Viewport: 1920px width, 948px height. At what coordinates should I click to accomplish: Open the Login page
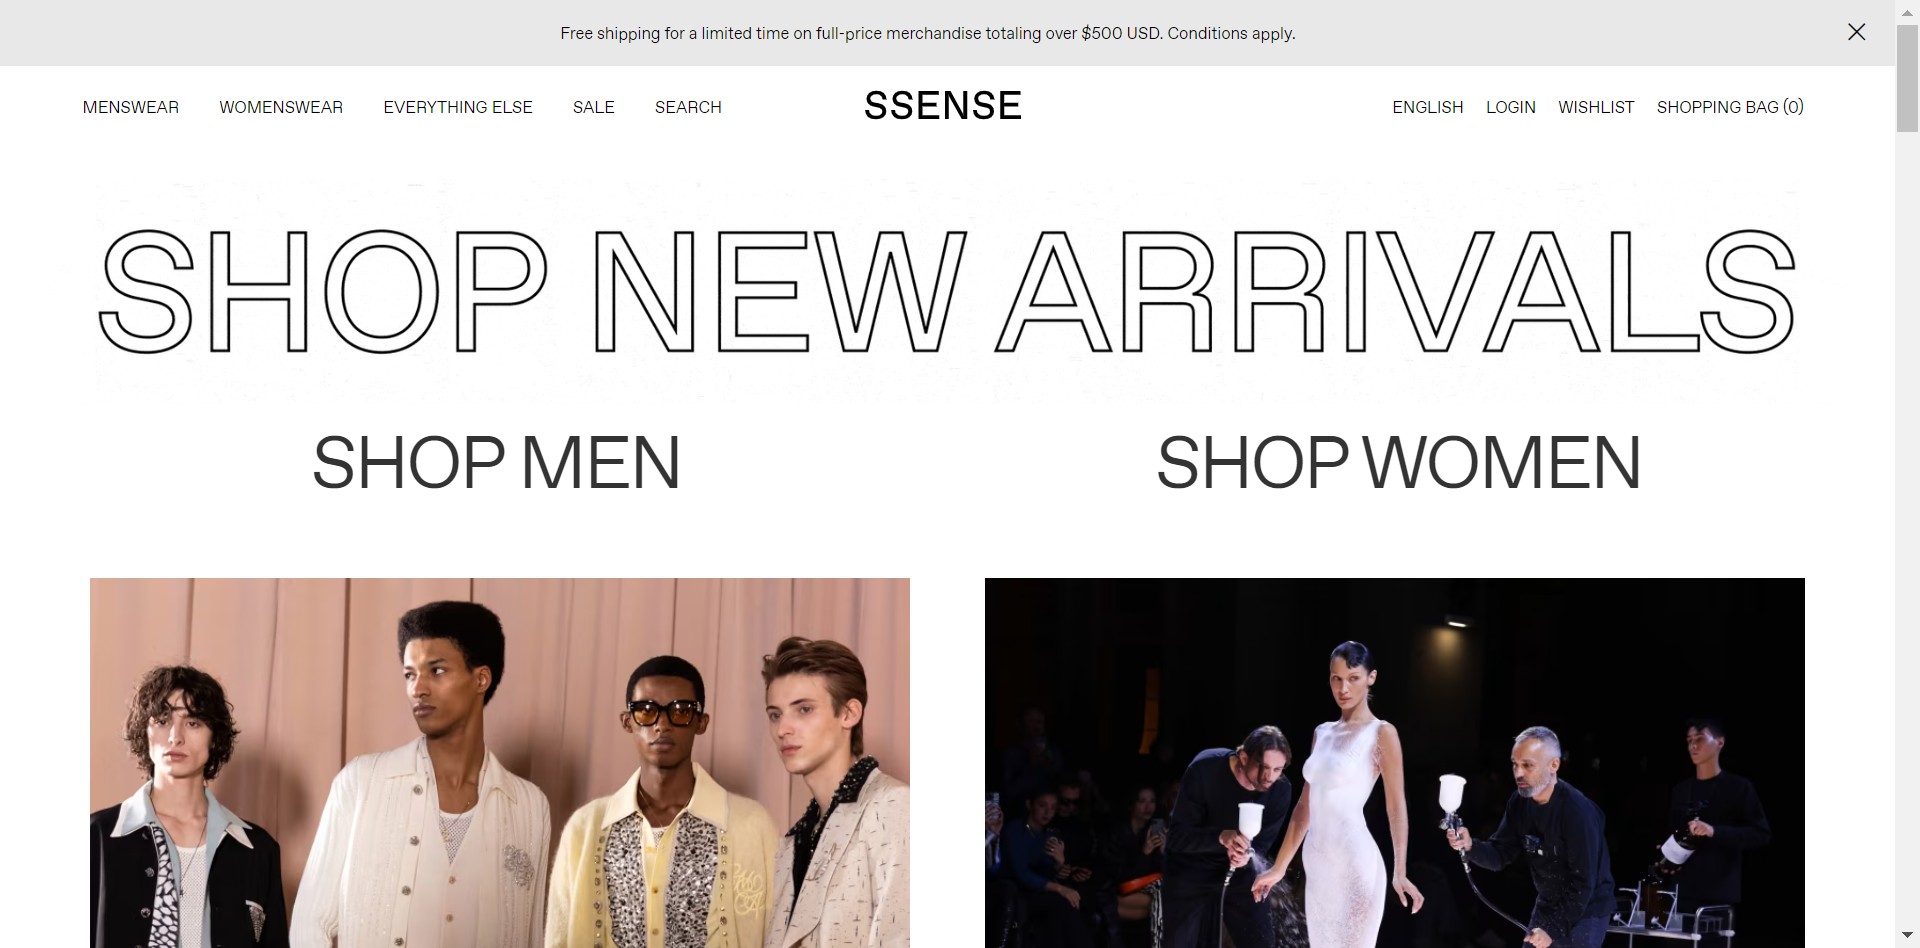click(1510, 107)
